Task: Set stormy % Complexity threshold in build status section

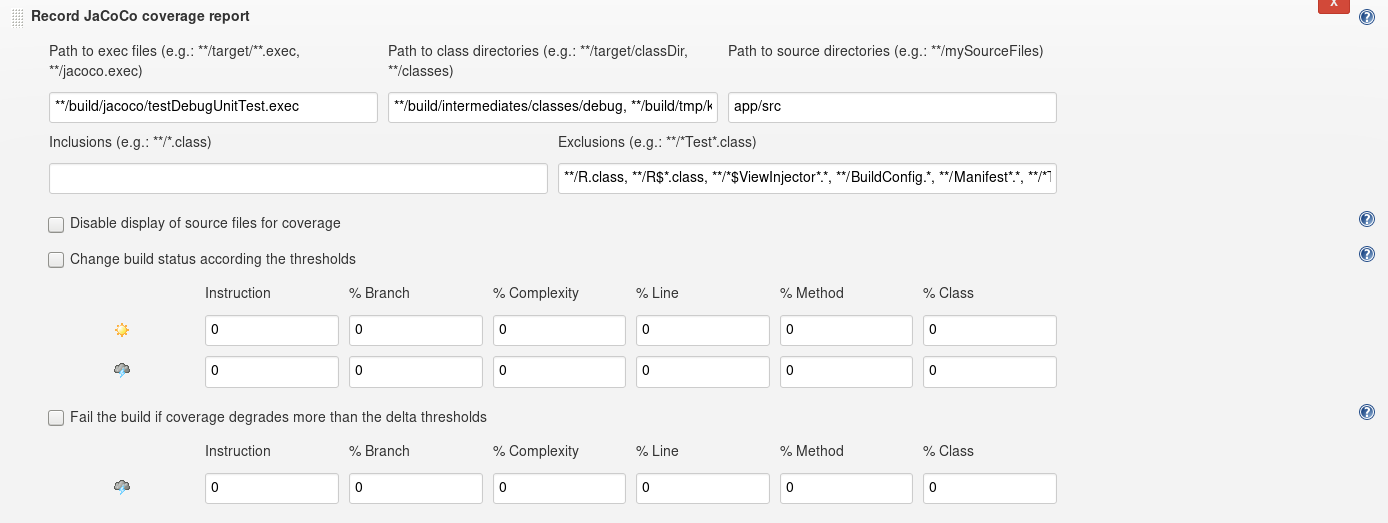Action: pyautogui.click(x=559, y=371)
